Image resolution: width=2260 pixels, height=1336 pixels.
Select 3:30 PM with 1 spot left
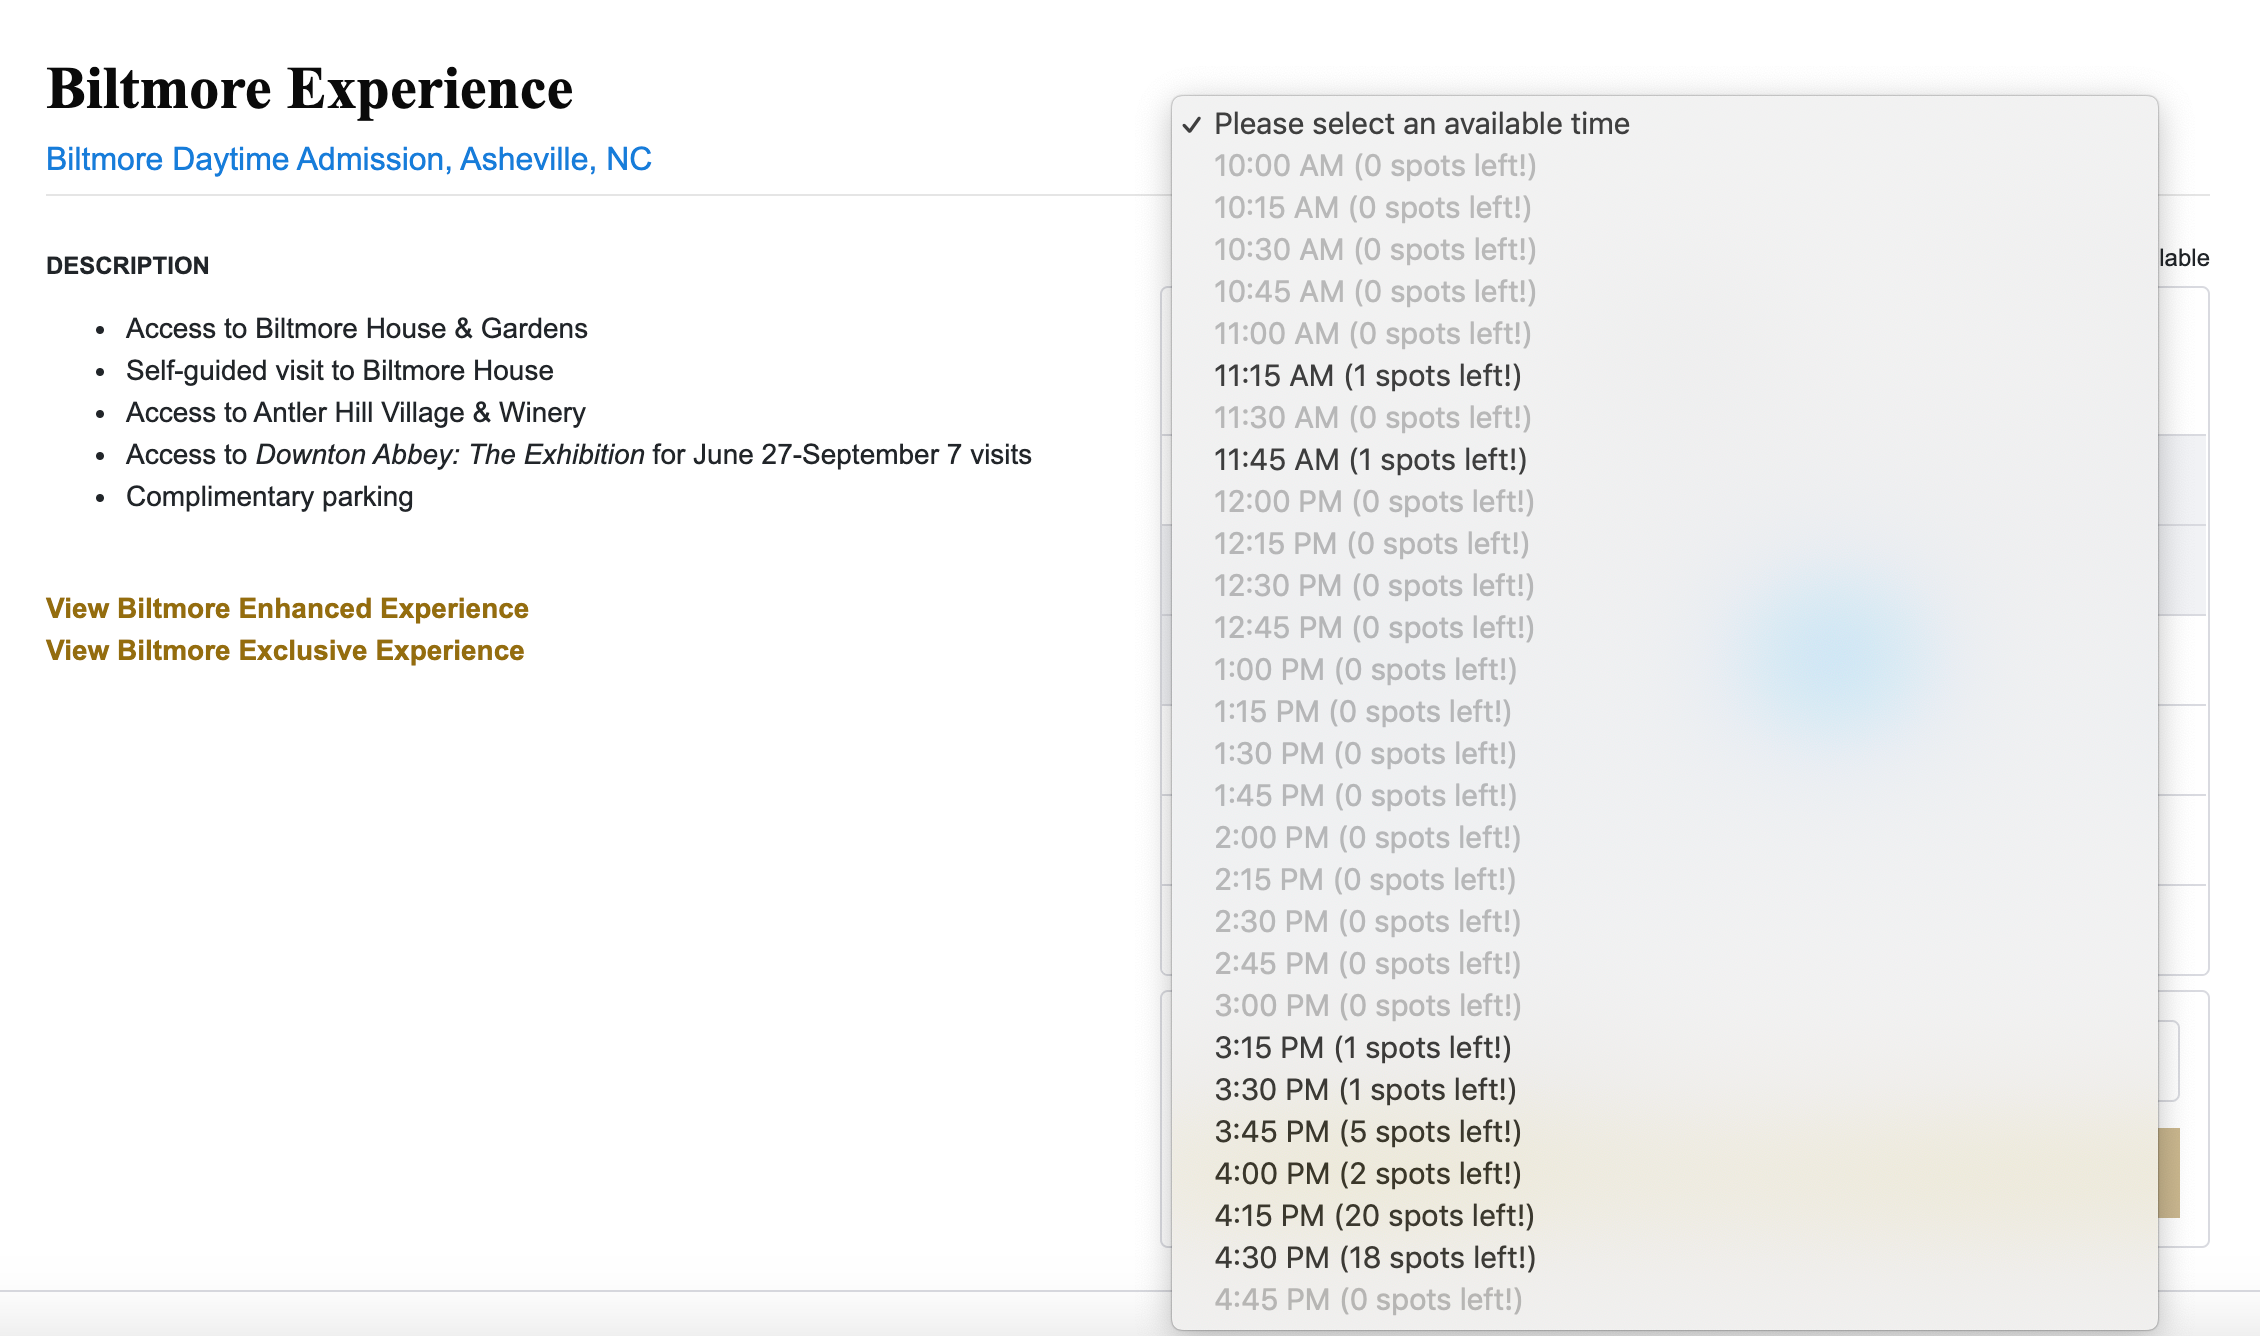coord(1365,1090)
